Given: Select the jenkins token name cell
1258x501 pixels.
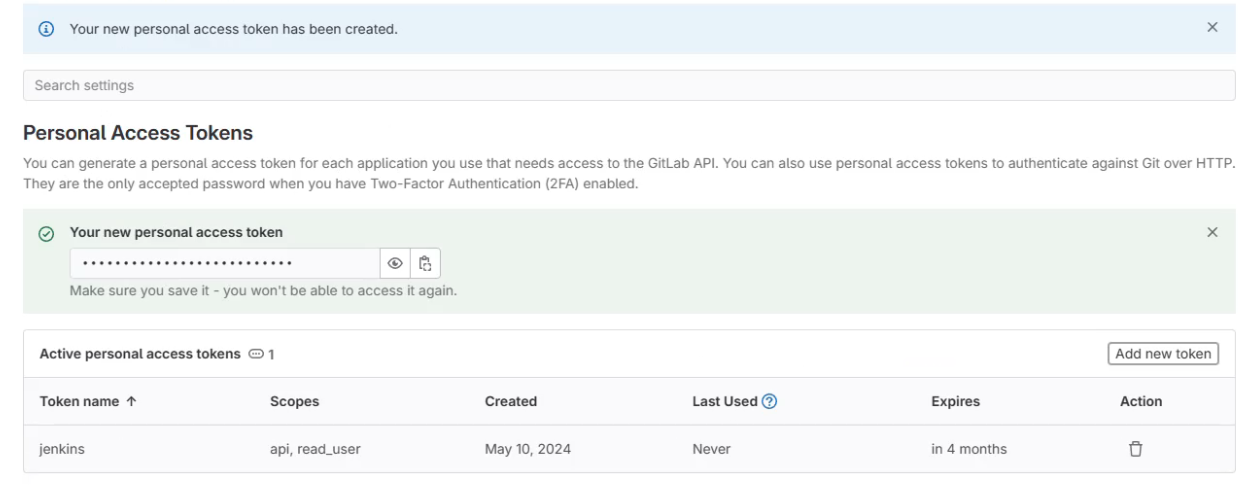Looking at the screenshot, I should point(60,449).
